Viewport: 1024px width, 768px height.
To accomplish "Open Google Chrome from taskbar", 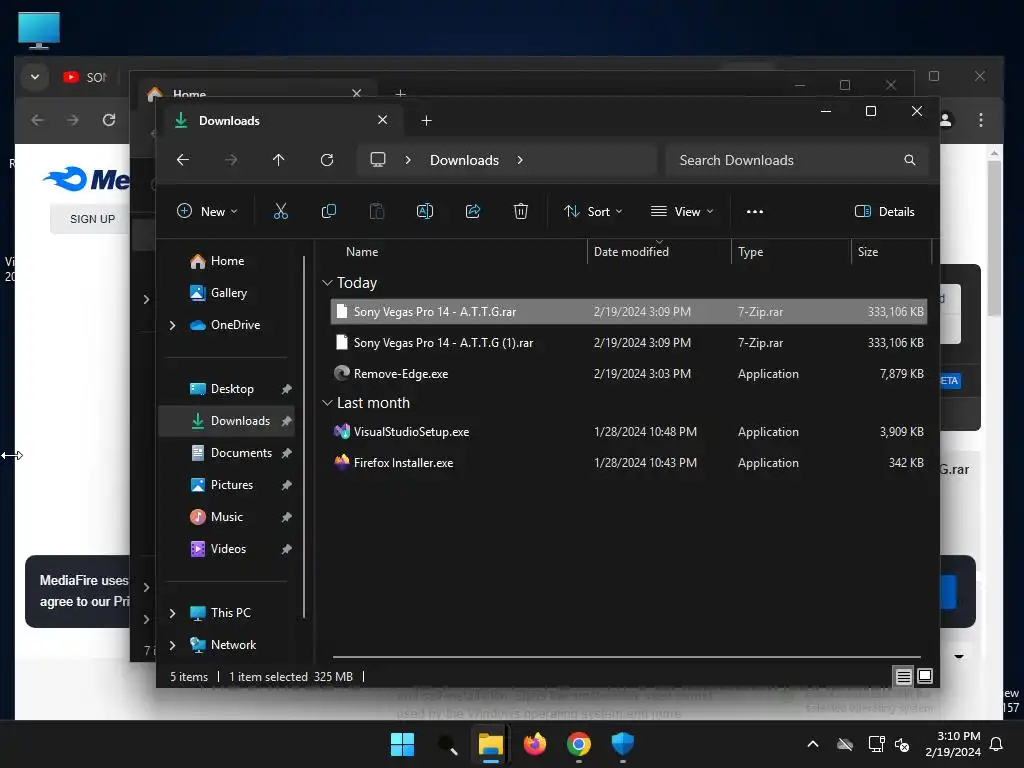I will pyautogui.click(x=579, y=744).
